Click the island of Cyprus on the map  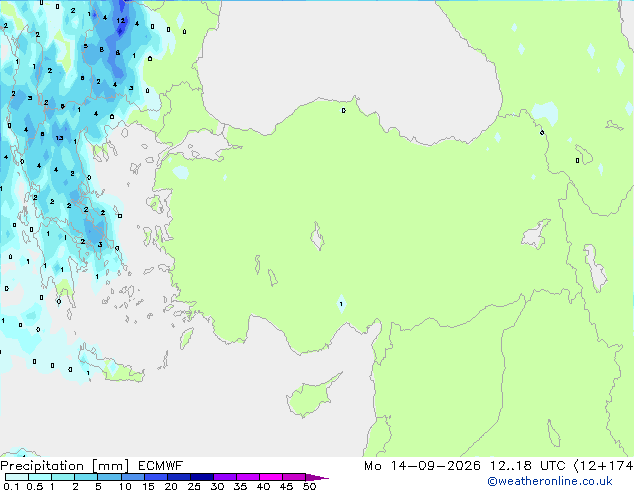coord(311,397)
